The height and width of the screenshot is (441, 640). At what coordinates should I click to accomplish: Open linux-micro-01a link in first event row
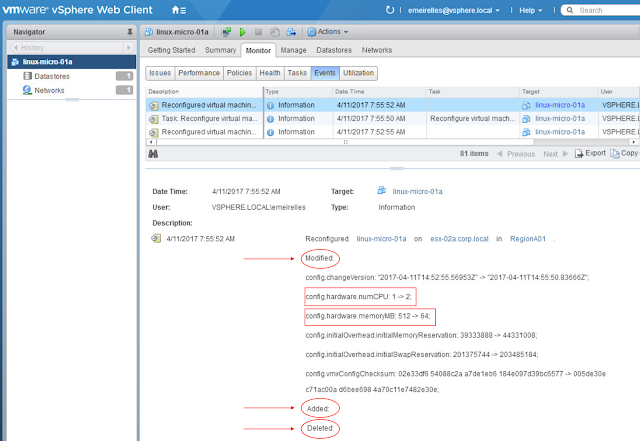pyautogui.click(x=560, y=105)
